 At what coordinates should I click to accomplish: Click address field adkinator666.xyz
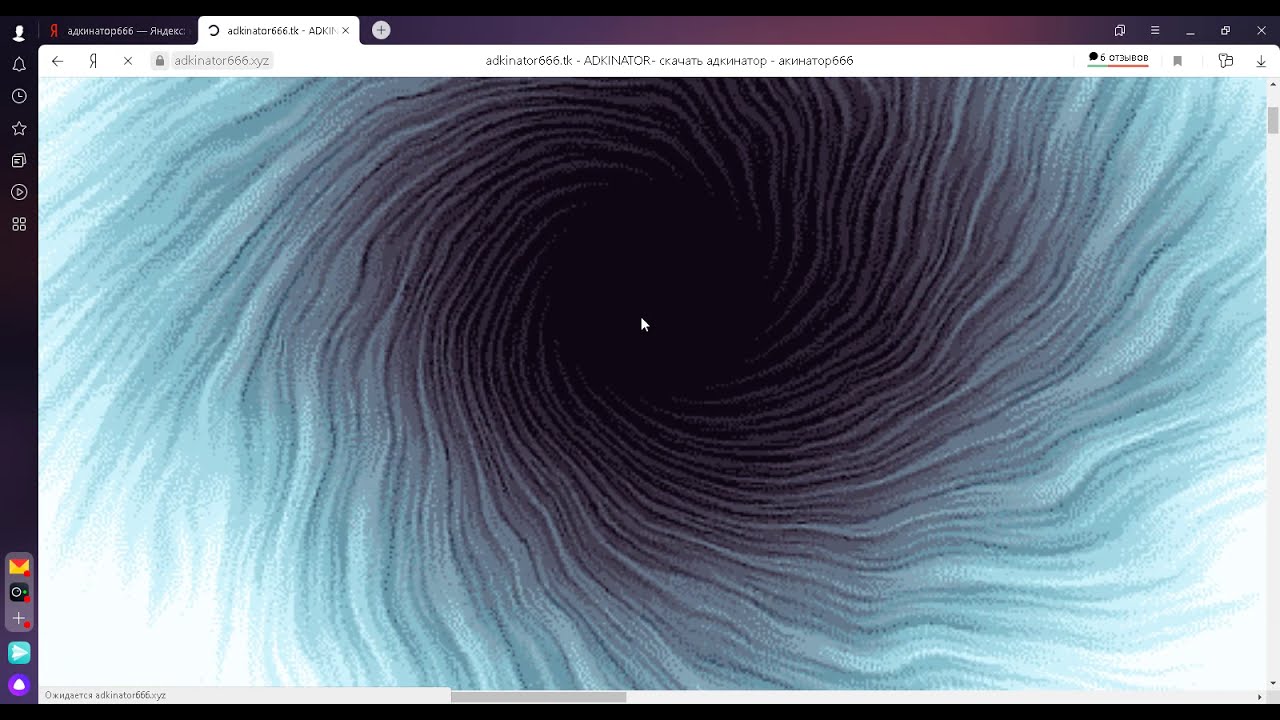pyautogui.click(x=221, y=61)
